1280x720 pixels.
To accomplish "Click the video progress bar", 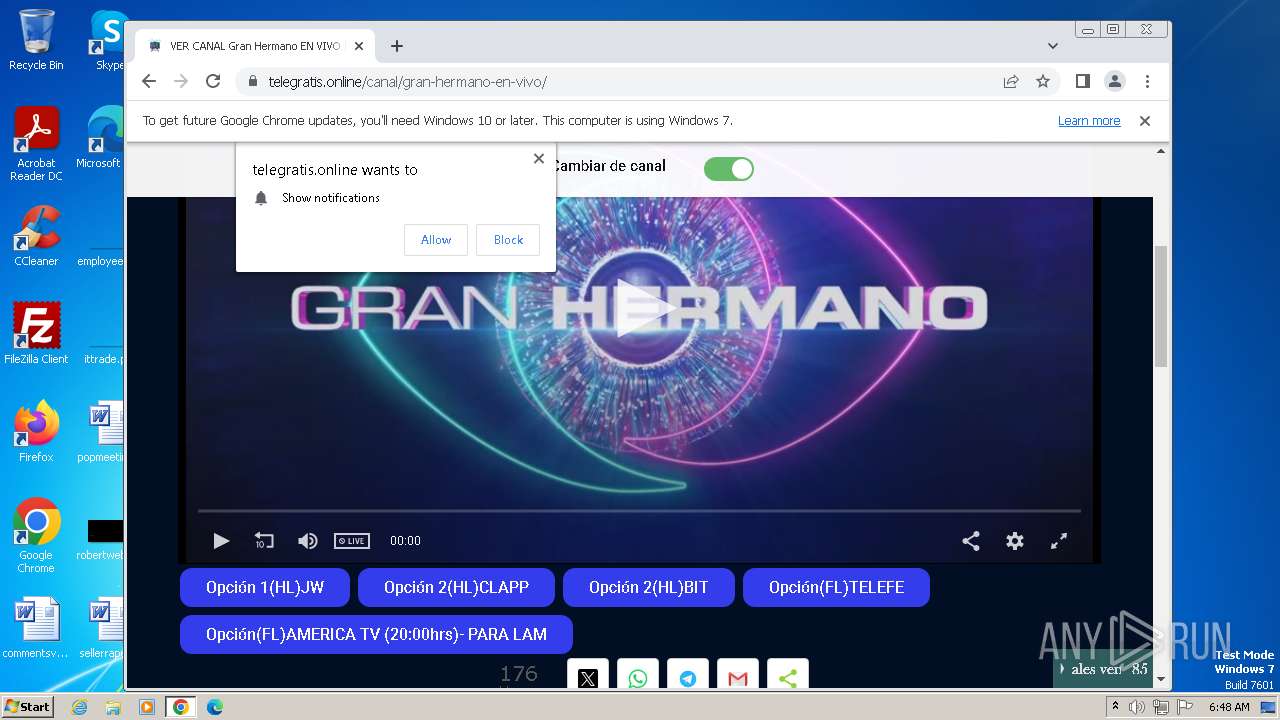I will coord(640,511).
